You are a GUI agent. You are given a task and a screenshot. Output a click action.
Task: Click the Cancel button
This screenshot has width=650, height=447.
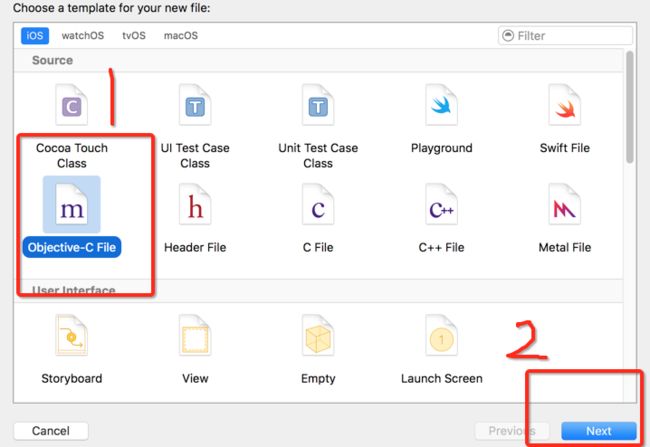51,431
